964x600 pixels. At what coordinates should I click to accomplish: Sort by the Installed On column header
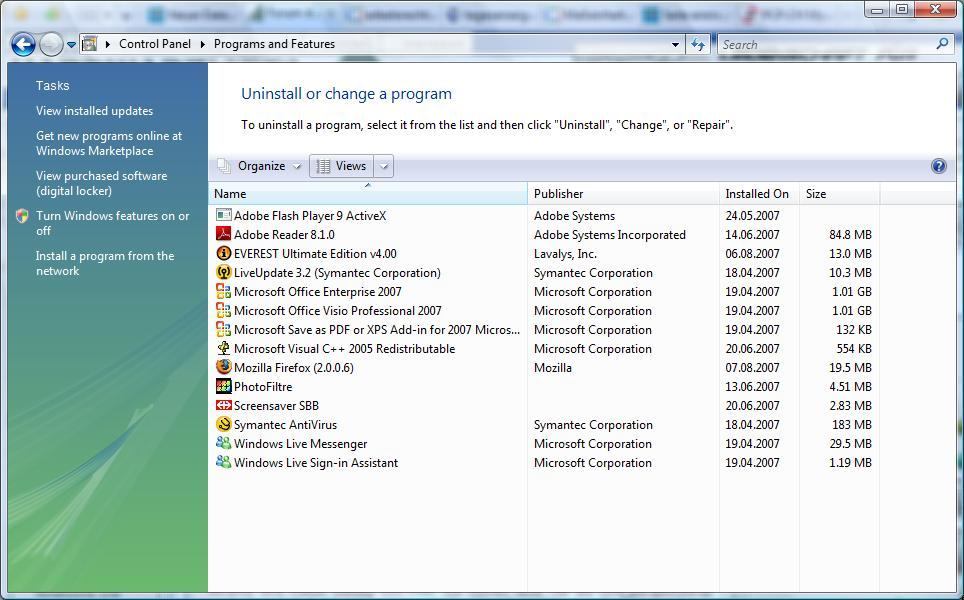pos(759,194)
